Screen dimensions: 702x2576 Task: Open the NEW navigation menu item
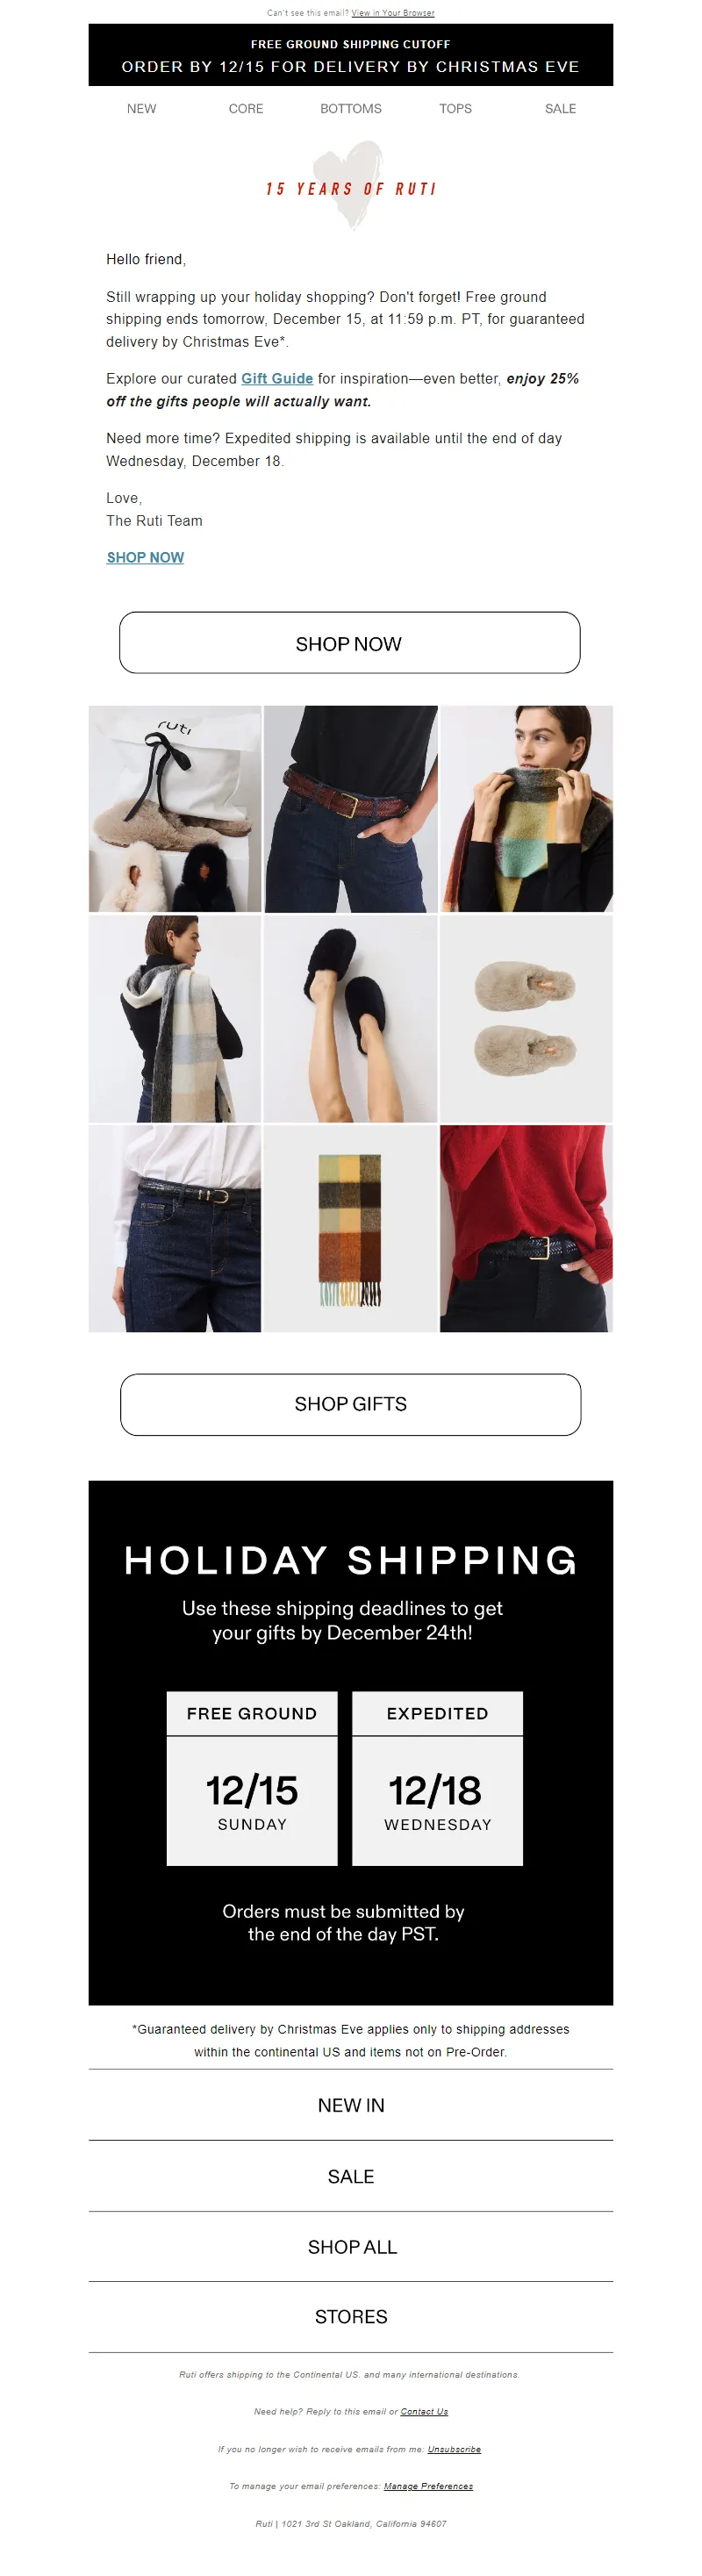(141, 109)
